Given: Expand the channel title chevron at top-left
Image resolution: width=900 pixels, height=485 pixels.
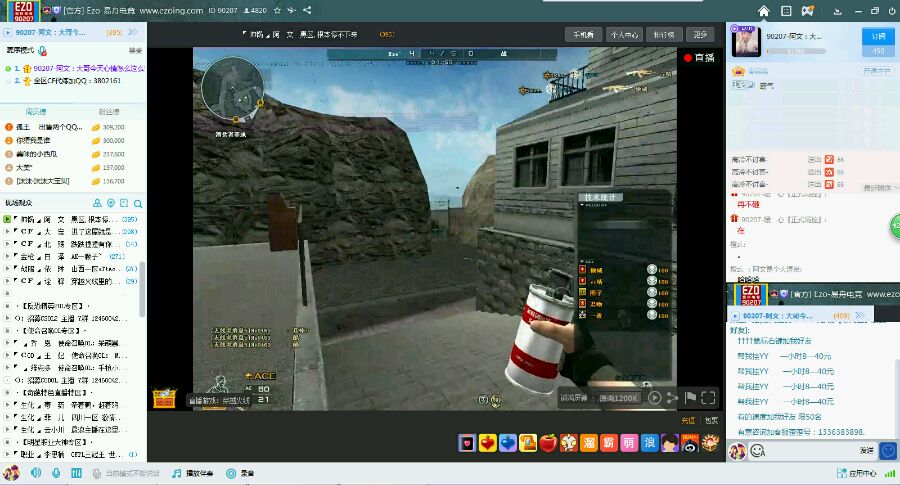Looking at the screenshot, I should 133,32.
